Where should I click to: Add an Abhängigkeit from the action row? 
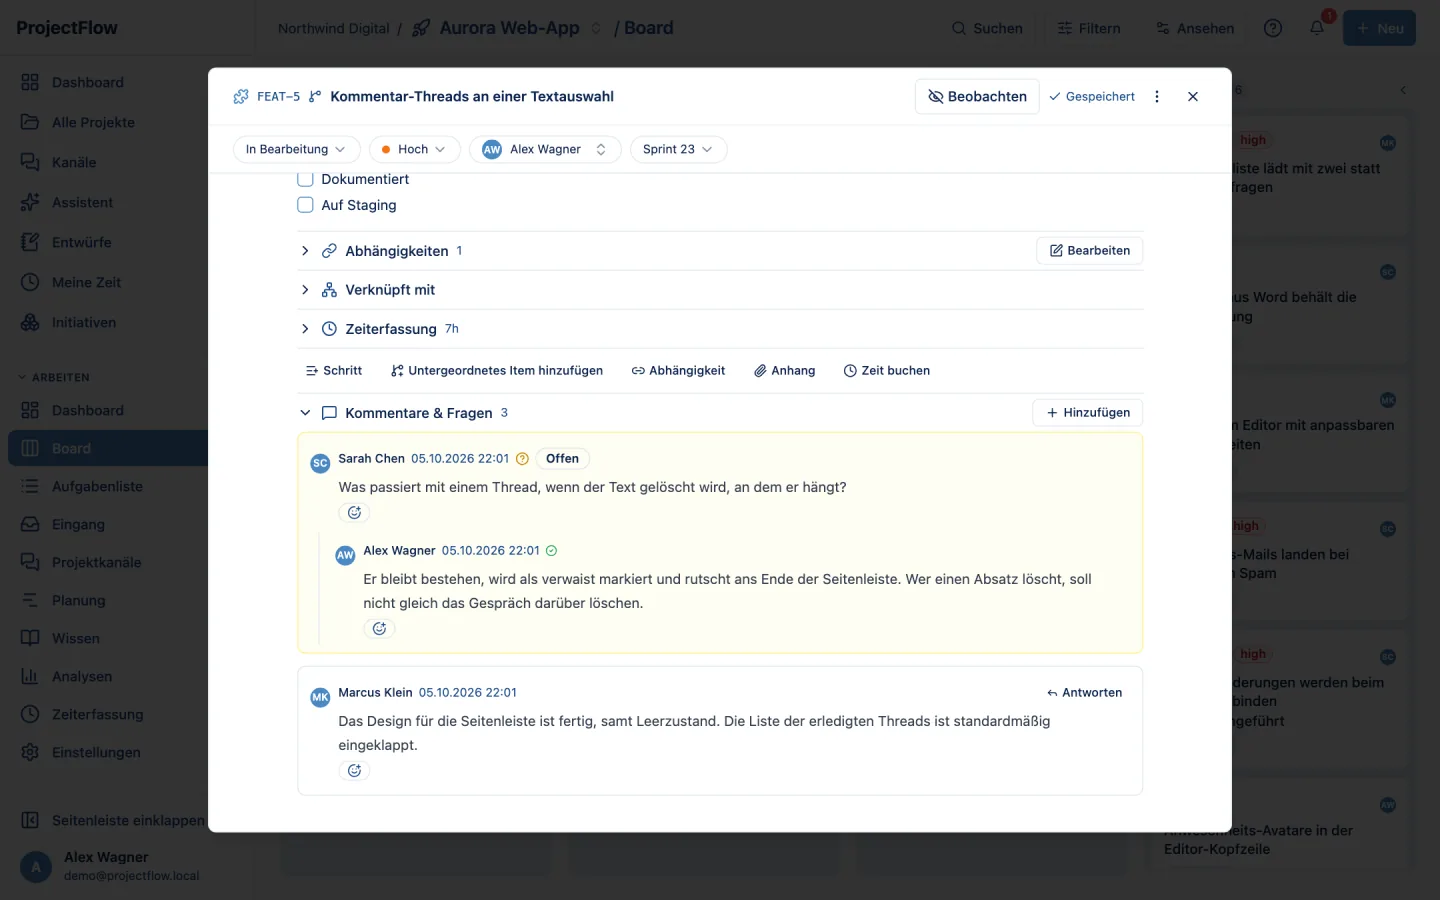coord(678,371)
